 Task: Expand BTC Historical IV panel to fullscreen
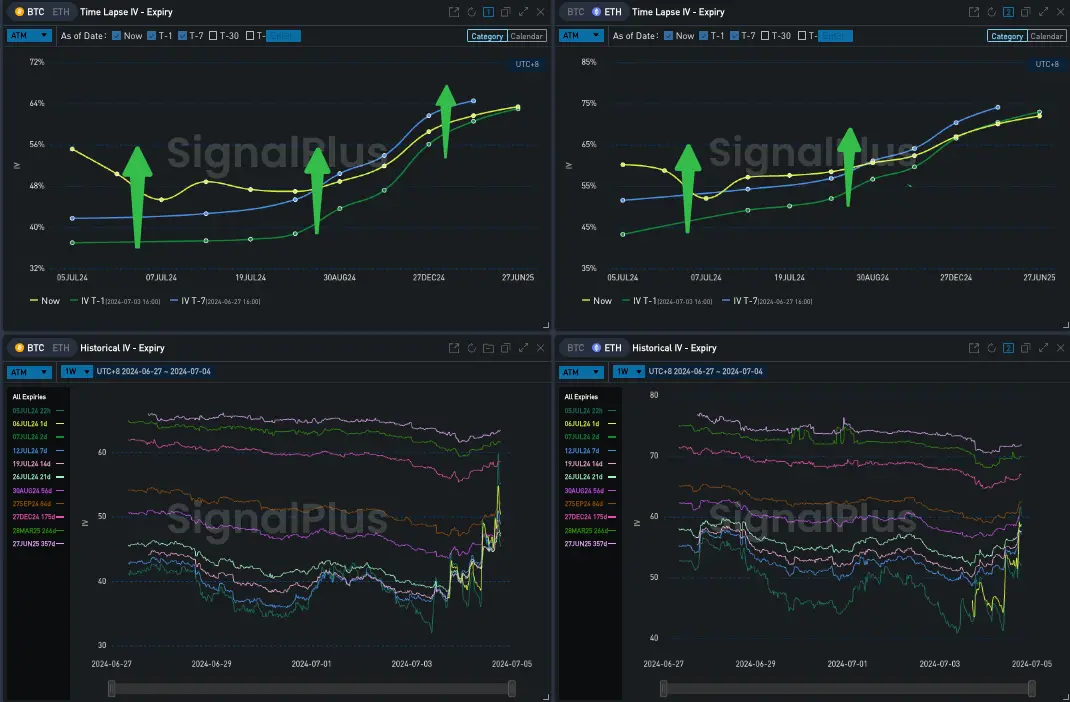523,348
